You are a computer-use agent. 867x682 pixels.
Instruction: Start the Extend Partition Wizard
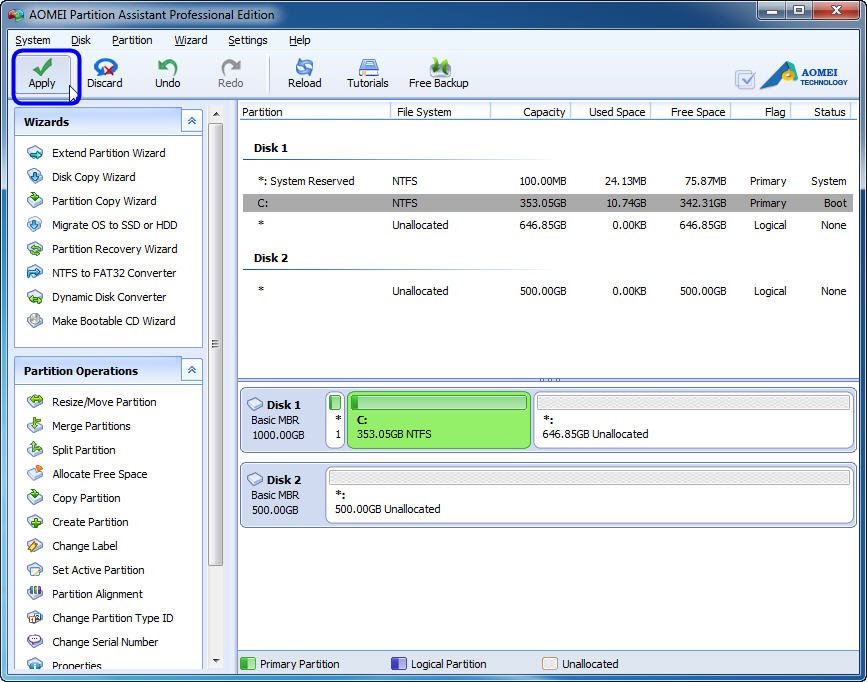(108, 153)
